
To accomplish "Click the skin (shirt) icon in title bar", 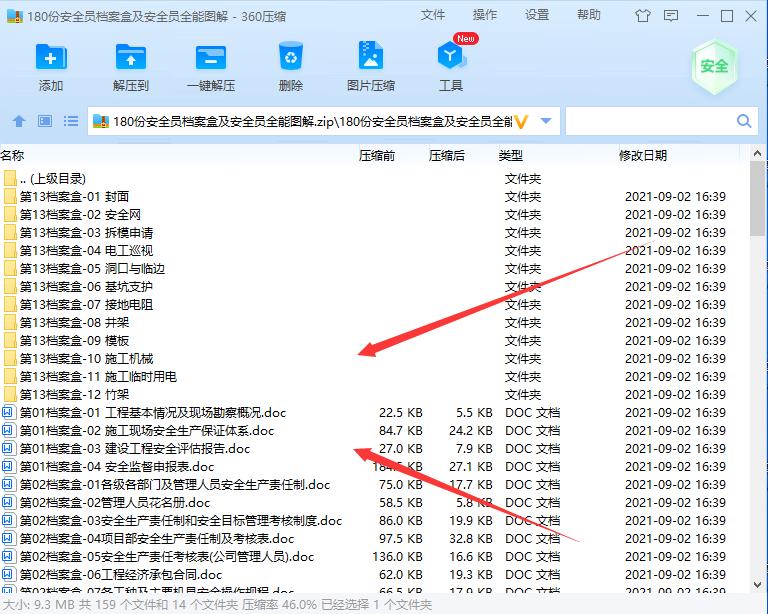I will pos(643,16).
